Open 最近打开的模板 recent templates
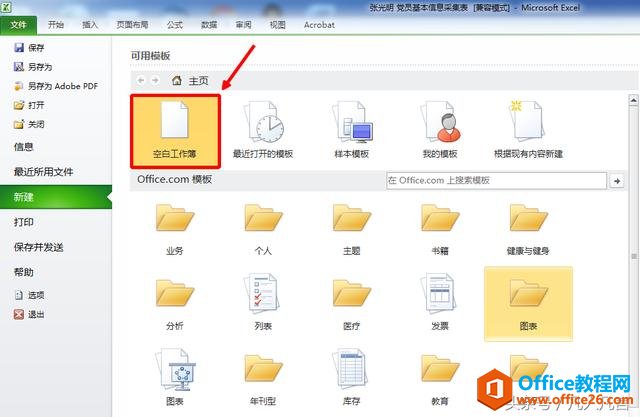The width and height of the screenshot is (640, 417). tap(263, 131)
